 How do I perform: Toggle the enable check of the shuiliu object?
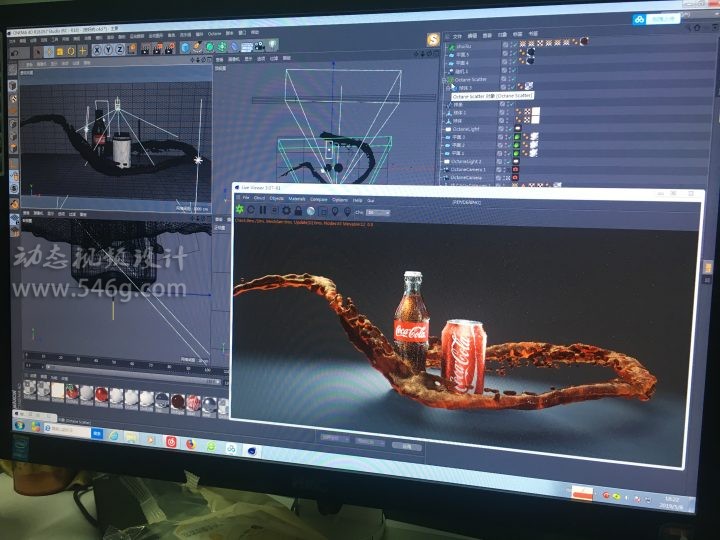point(515,44)
